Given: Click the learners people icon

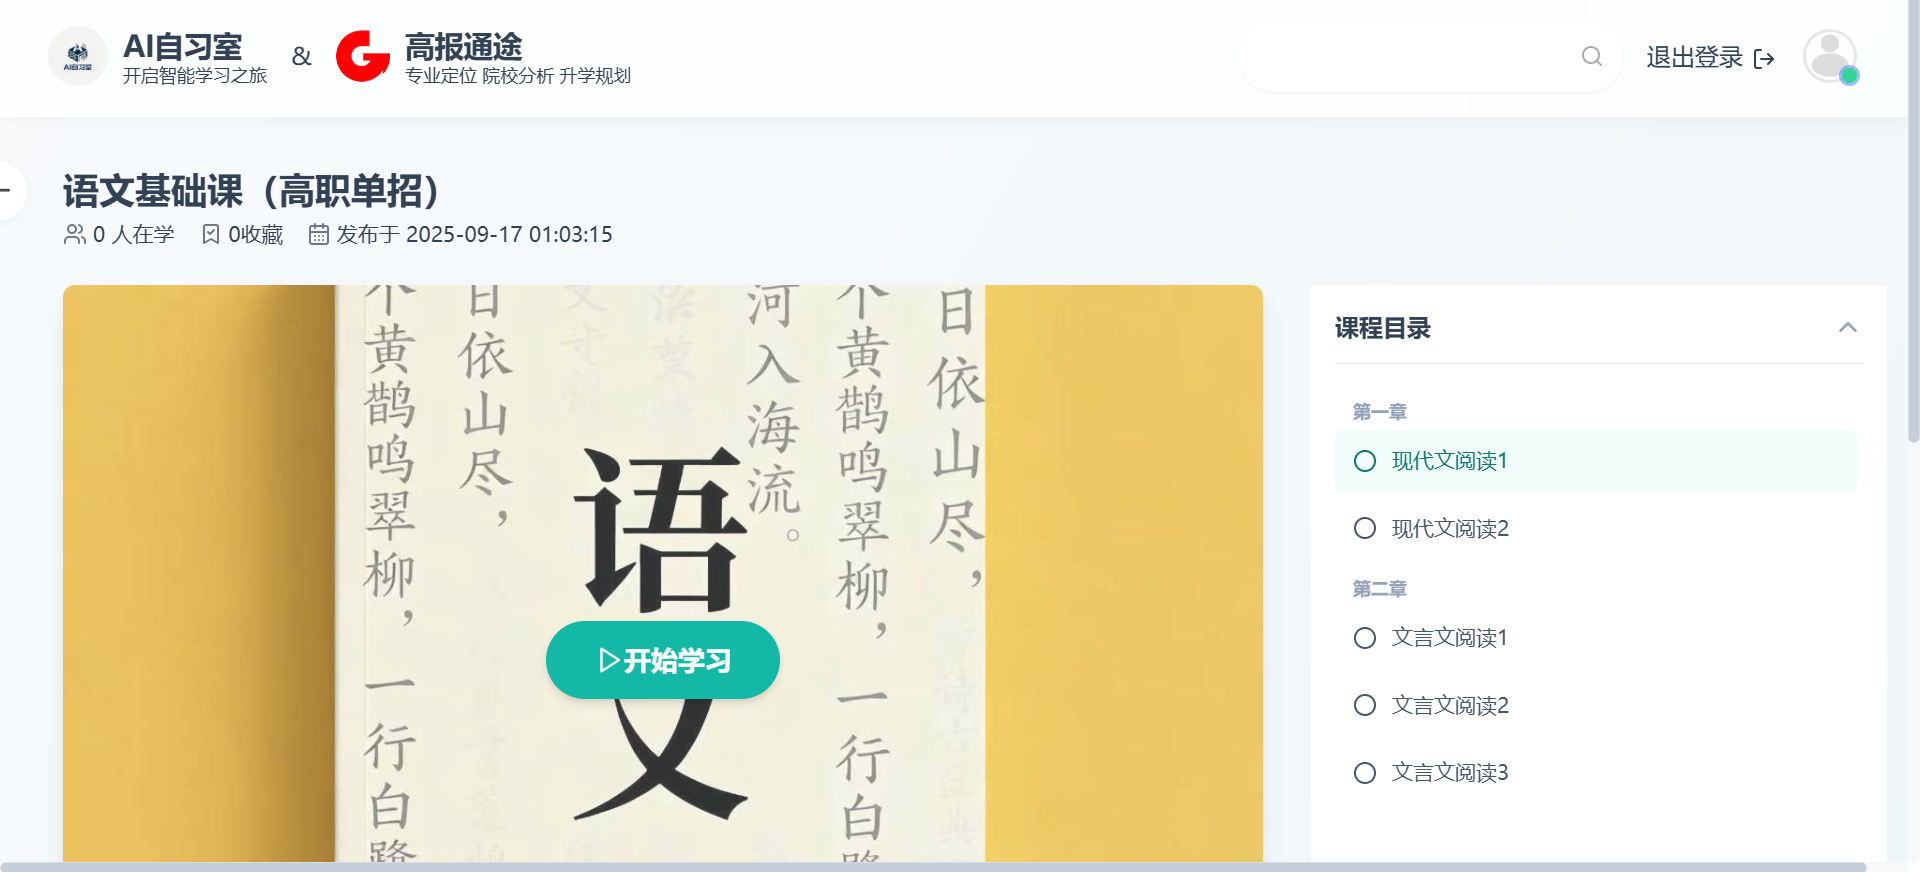Looking at the screenshot, I should click(x=75, y=234).
